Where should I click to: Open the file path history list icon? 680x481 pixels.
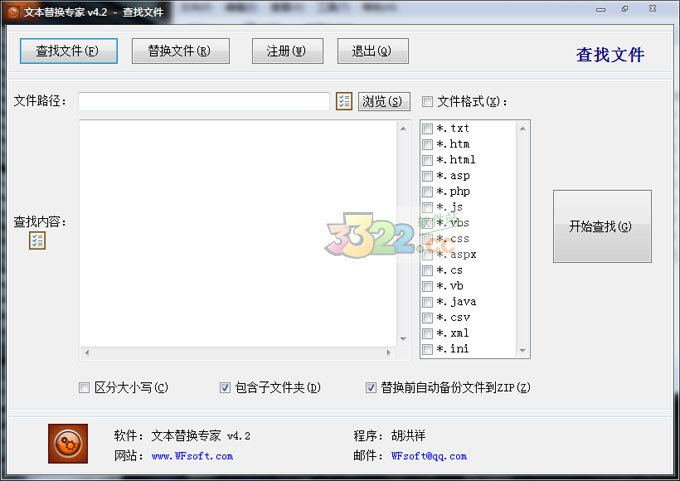pos(344,101)
